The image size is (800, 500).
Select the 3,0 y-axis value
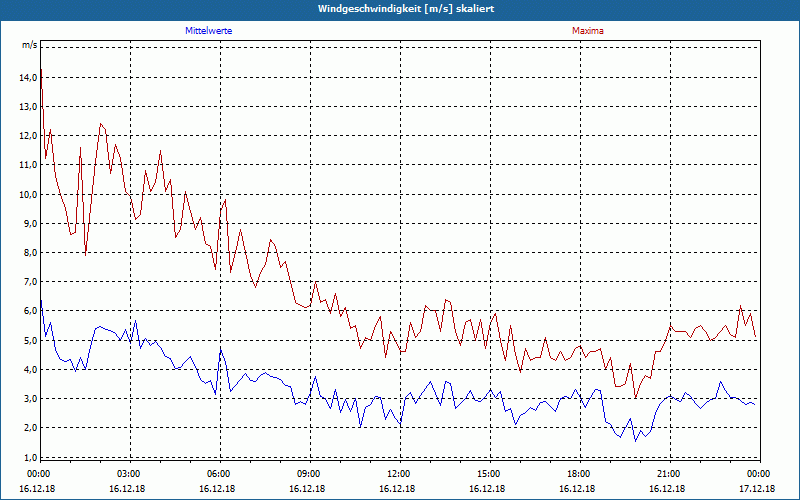pos(31,398)
